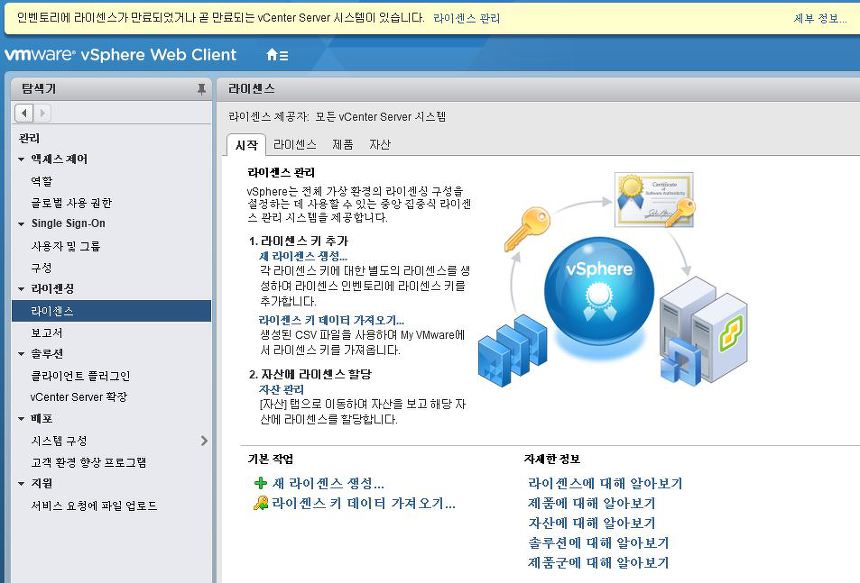Click 새 라이센스 생성 link under step 1
This screenshot has height=583, width=860.
click(x=303, y=256)
